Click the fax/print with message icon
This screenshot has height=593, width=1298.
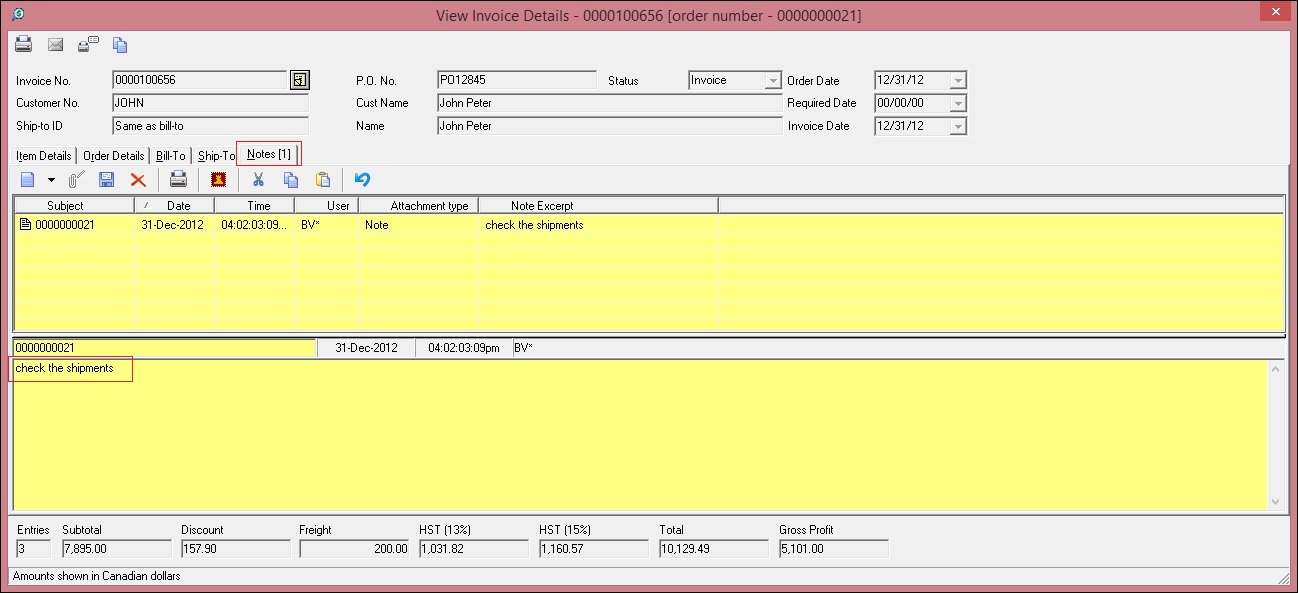tap(88, 44)
